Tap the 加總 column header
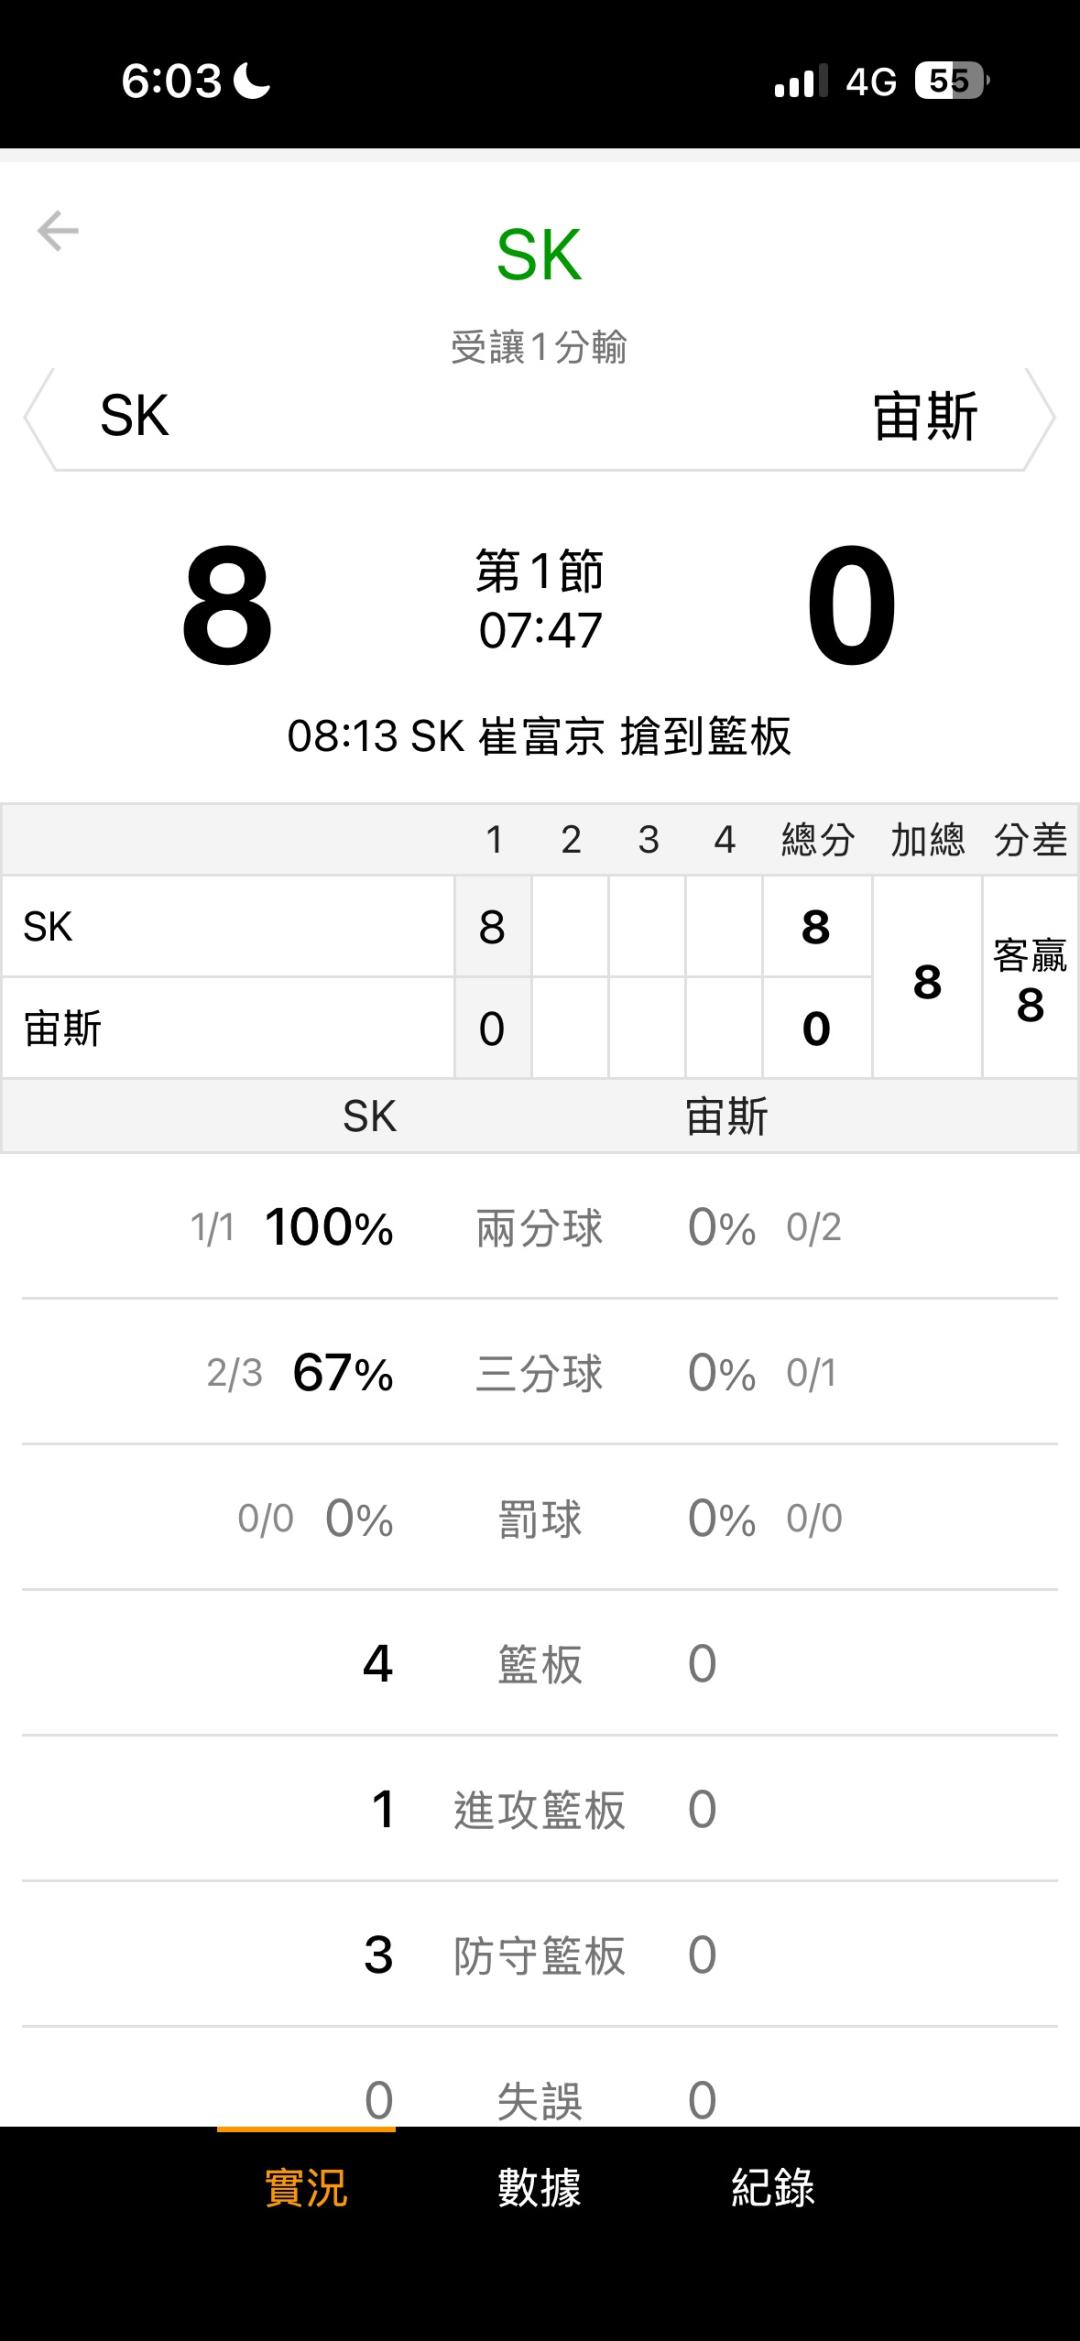This screenshot has width=1080, height=2341. tap(927, 840)
